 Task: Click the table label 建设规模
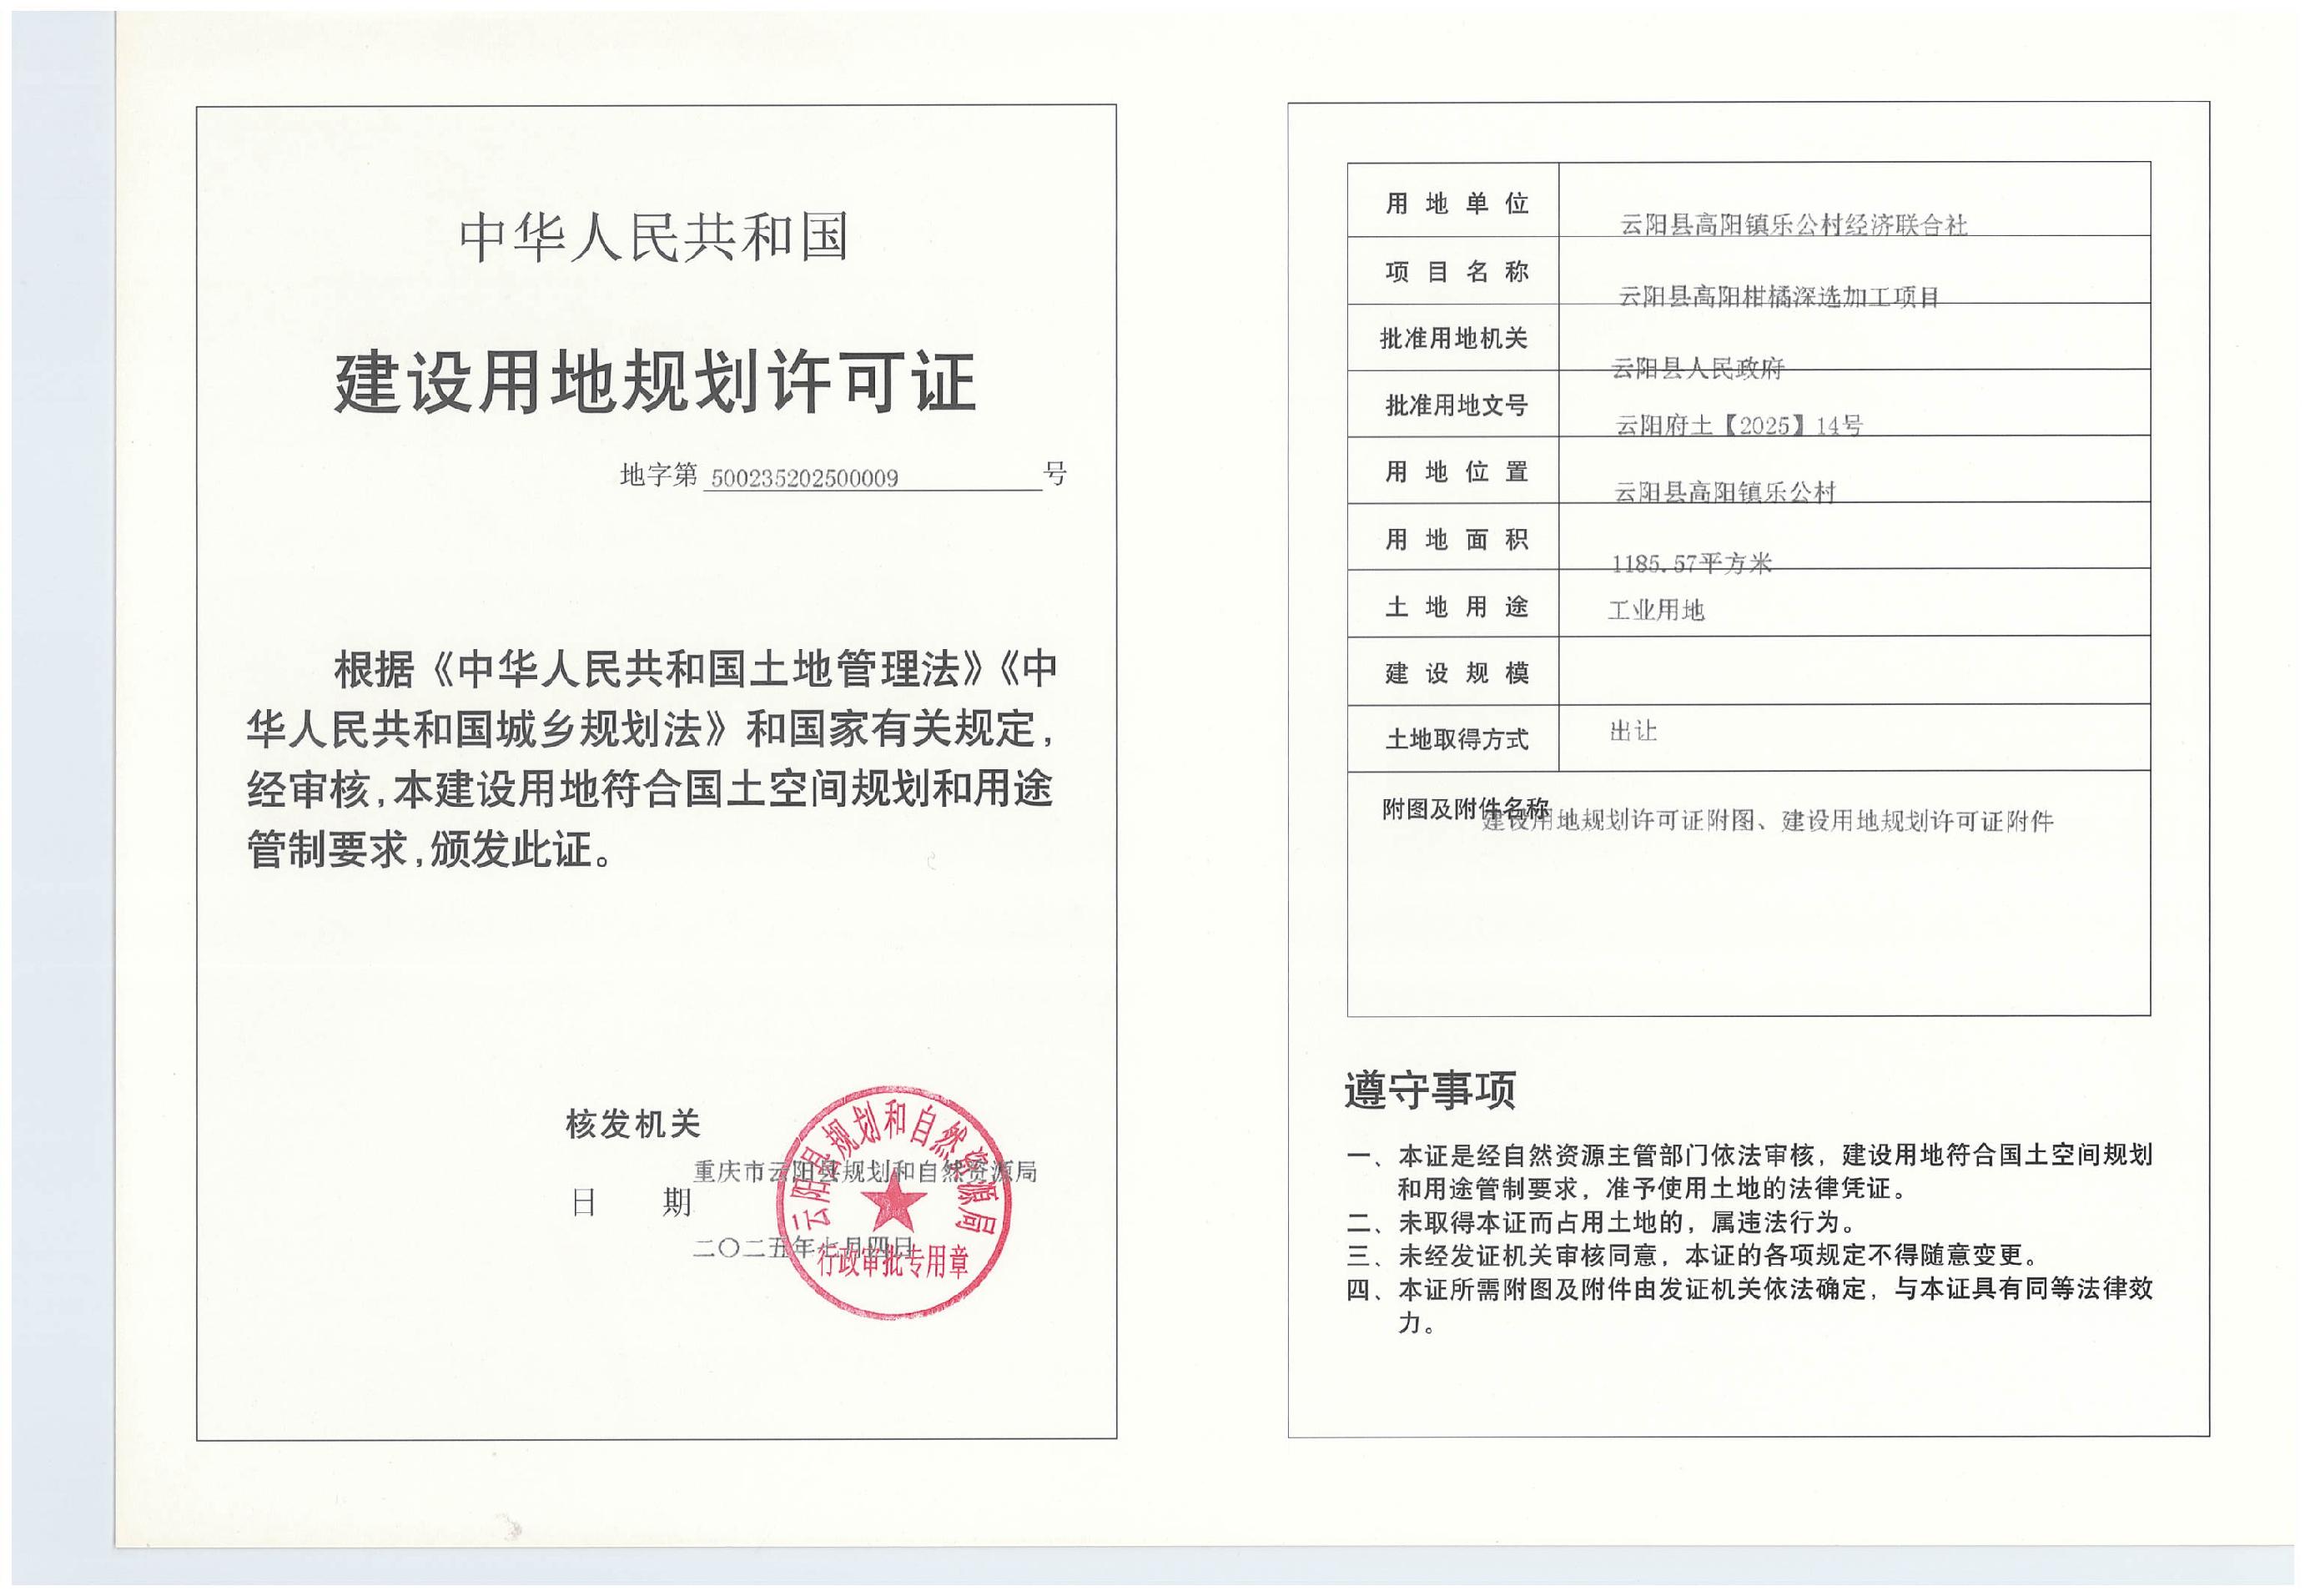(x=1456, y=673)
